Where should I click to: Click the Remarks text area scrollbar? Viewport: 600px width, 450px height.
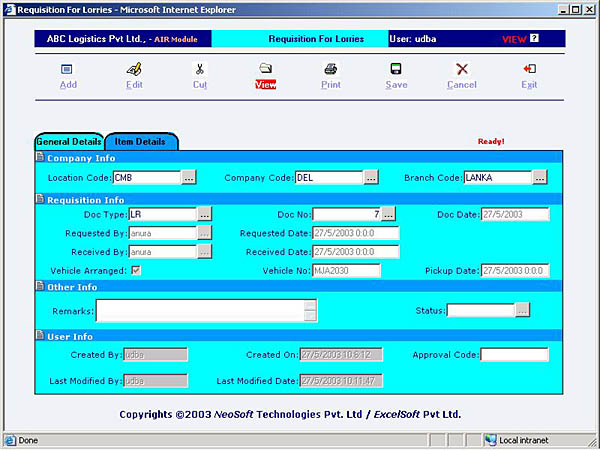click(310, 311)
